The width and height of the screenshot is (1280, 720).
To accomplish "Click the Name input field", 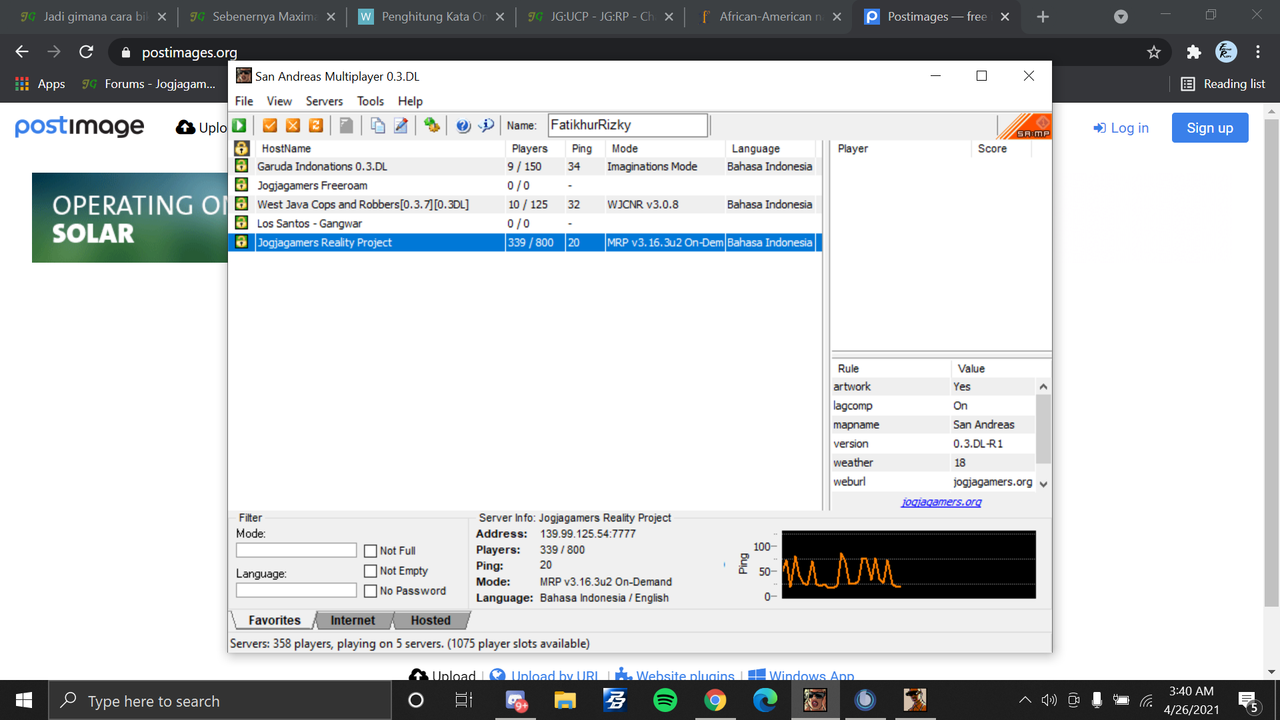I will point(627,125).
